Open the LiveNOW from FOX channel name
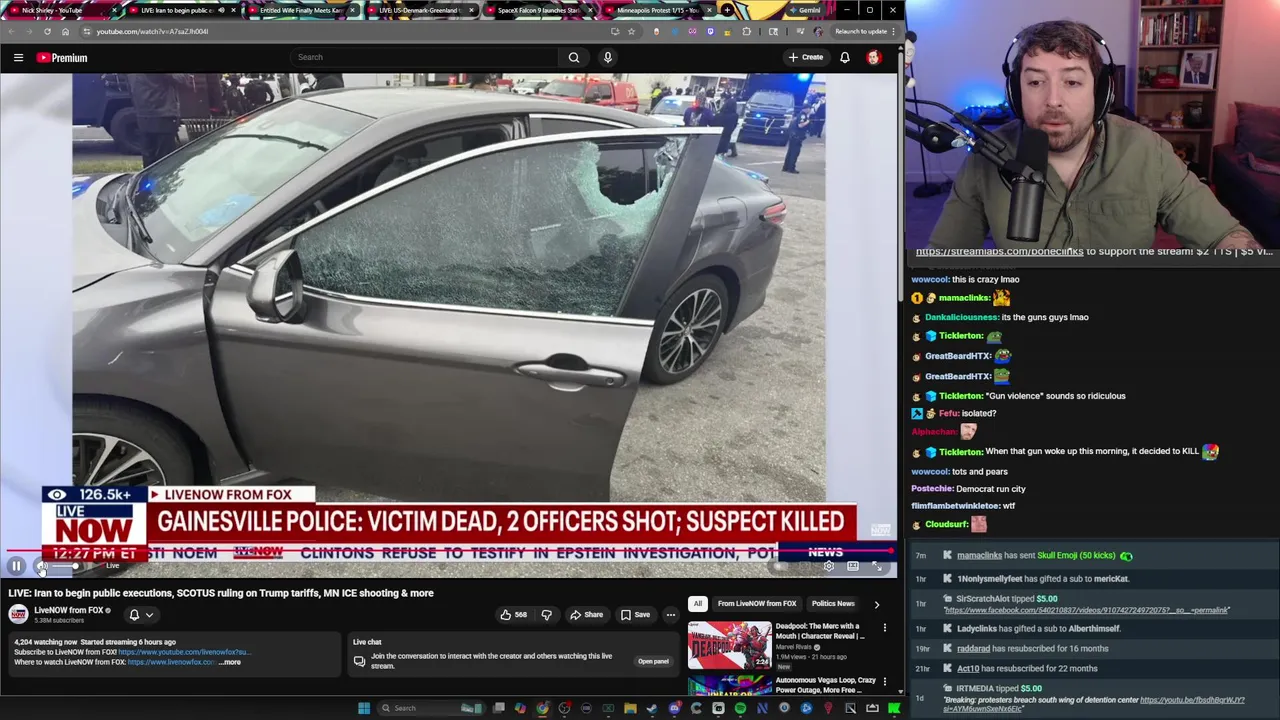Image resolution: width=1280 pixels, height=720 pixels. pyautogui.click(x=69, y=610)
